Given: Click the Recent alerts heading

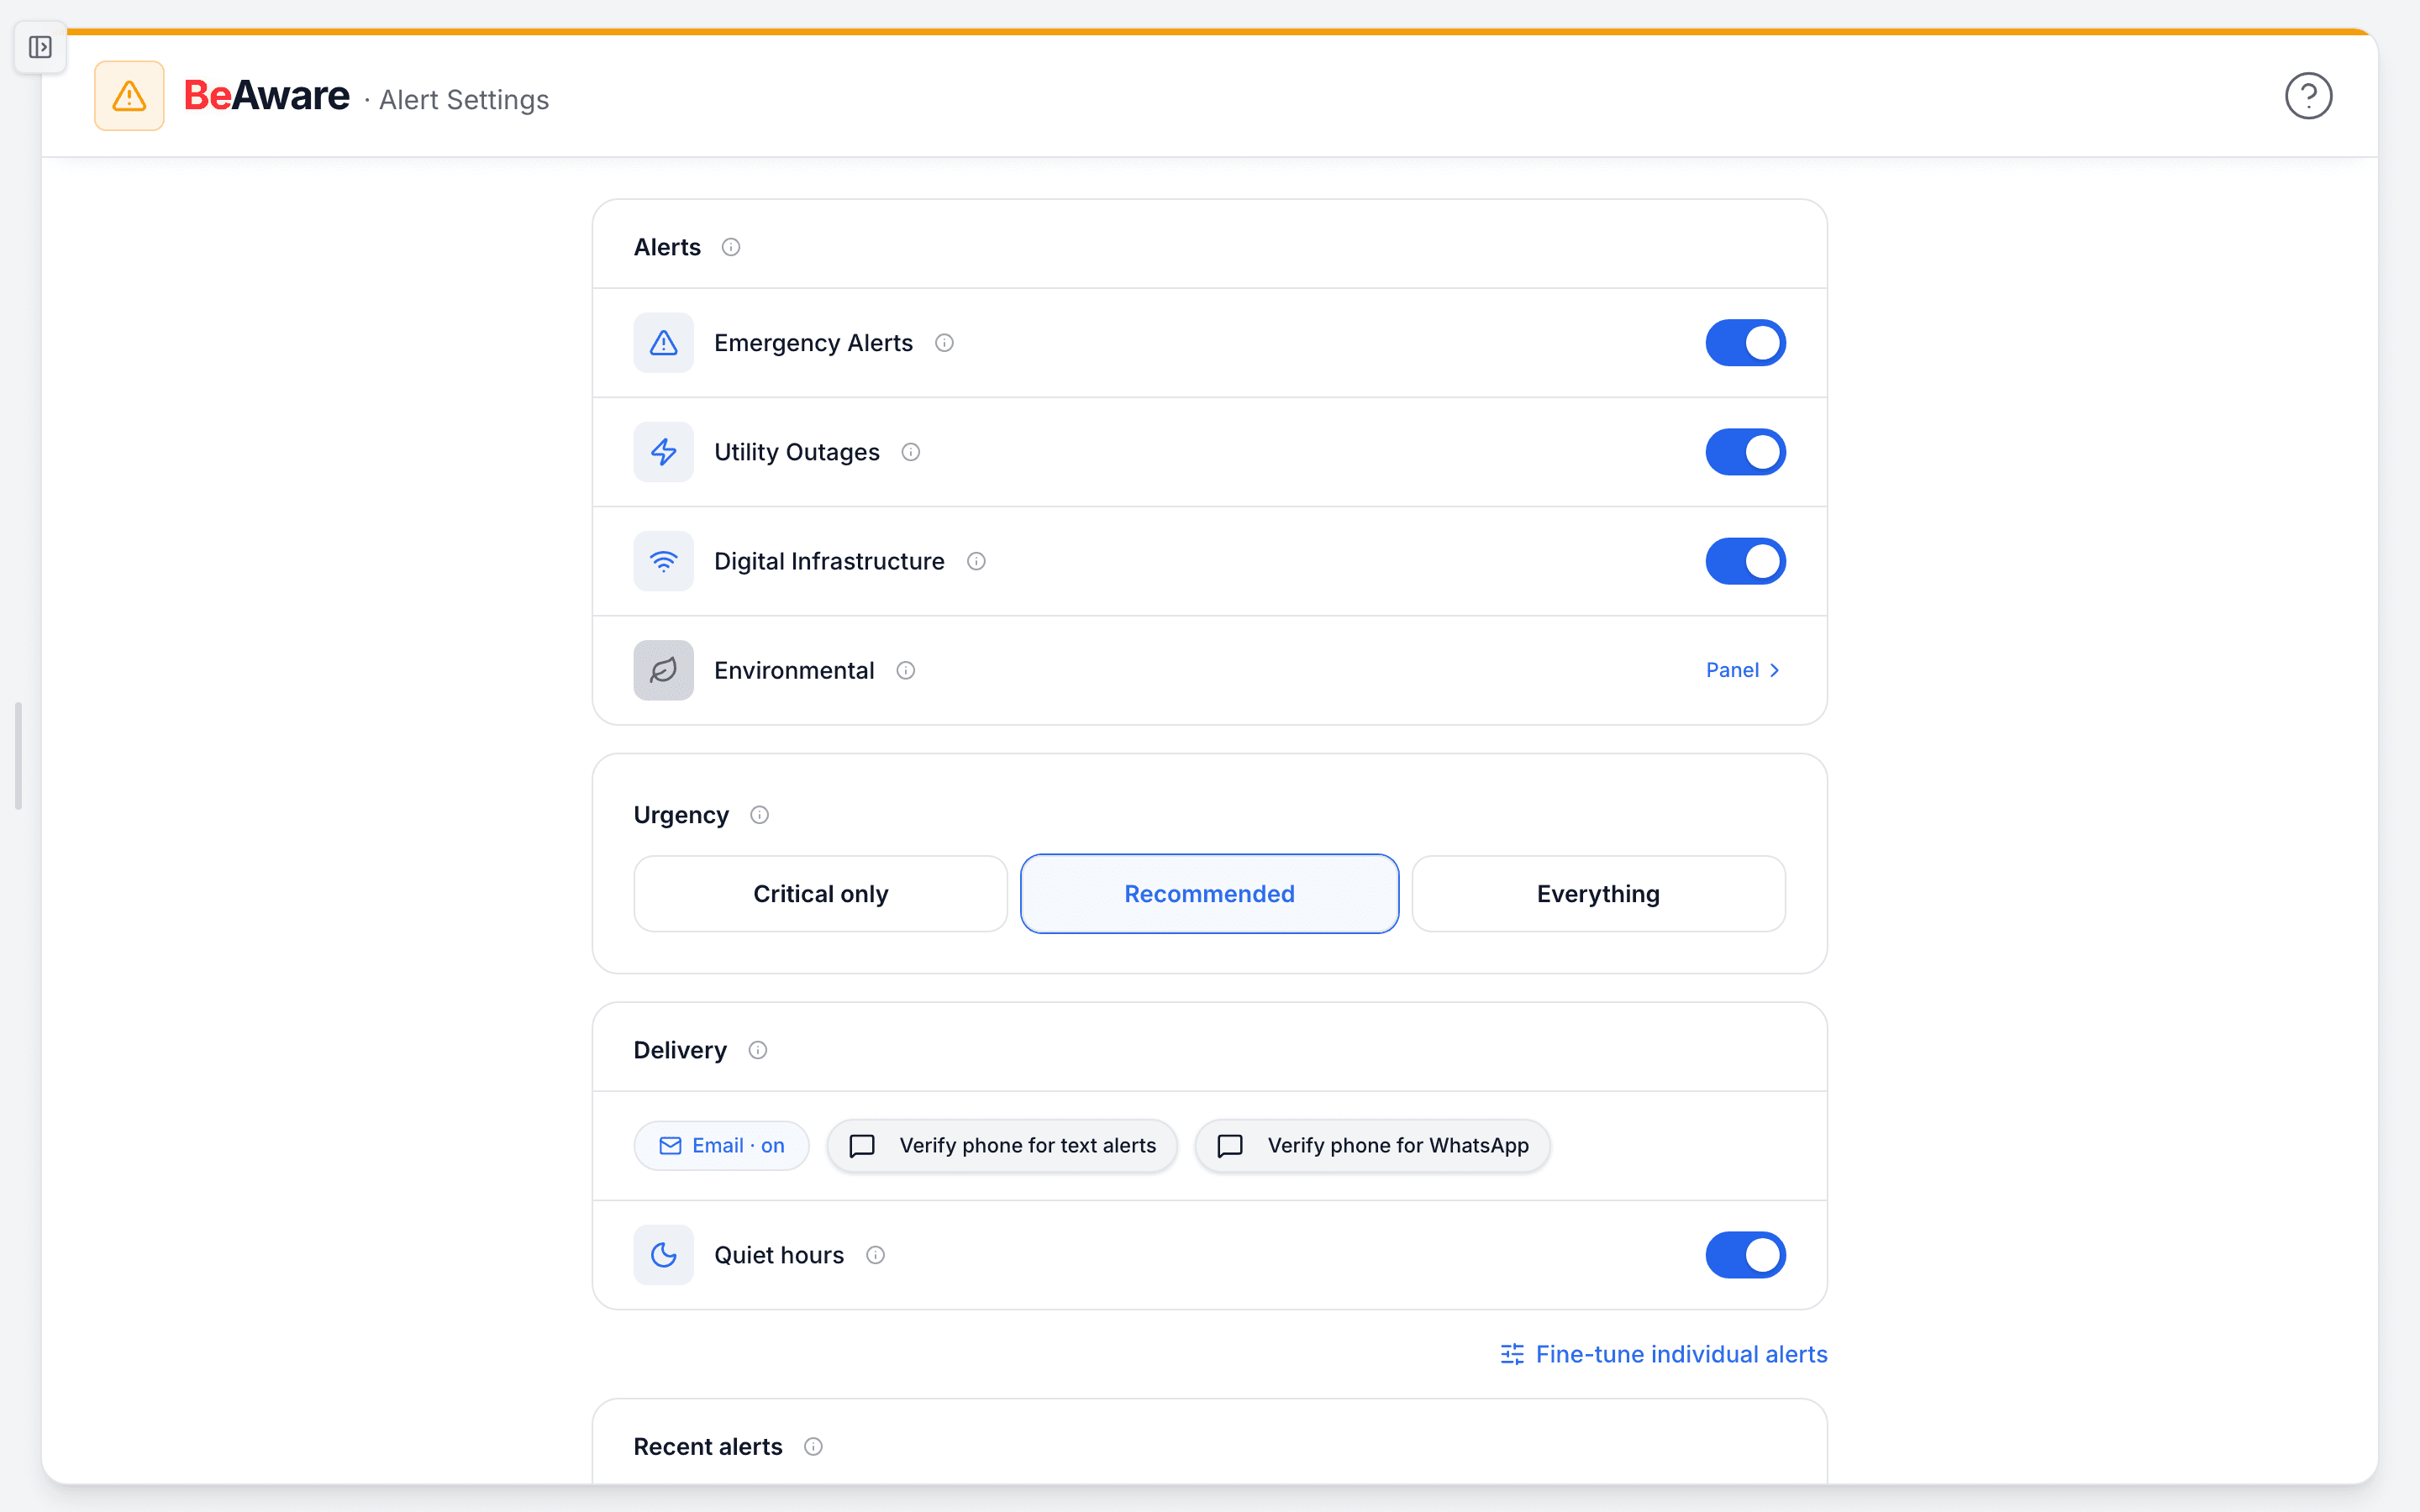Looking at the screenshot, I should pos(708,1447).
